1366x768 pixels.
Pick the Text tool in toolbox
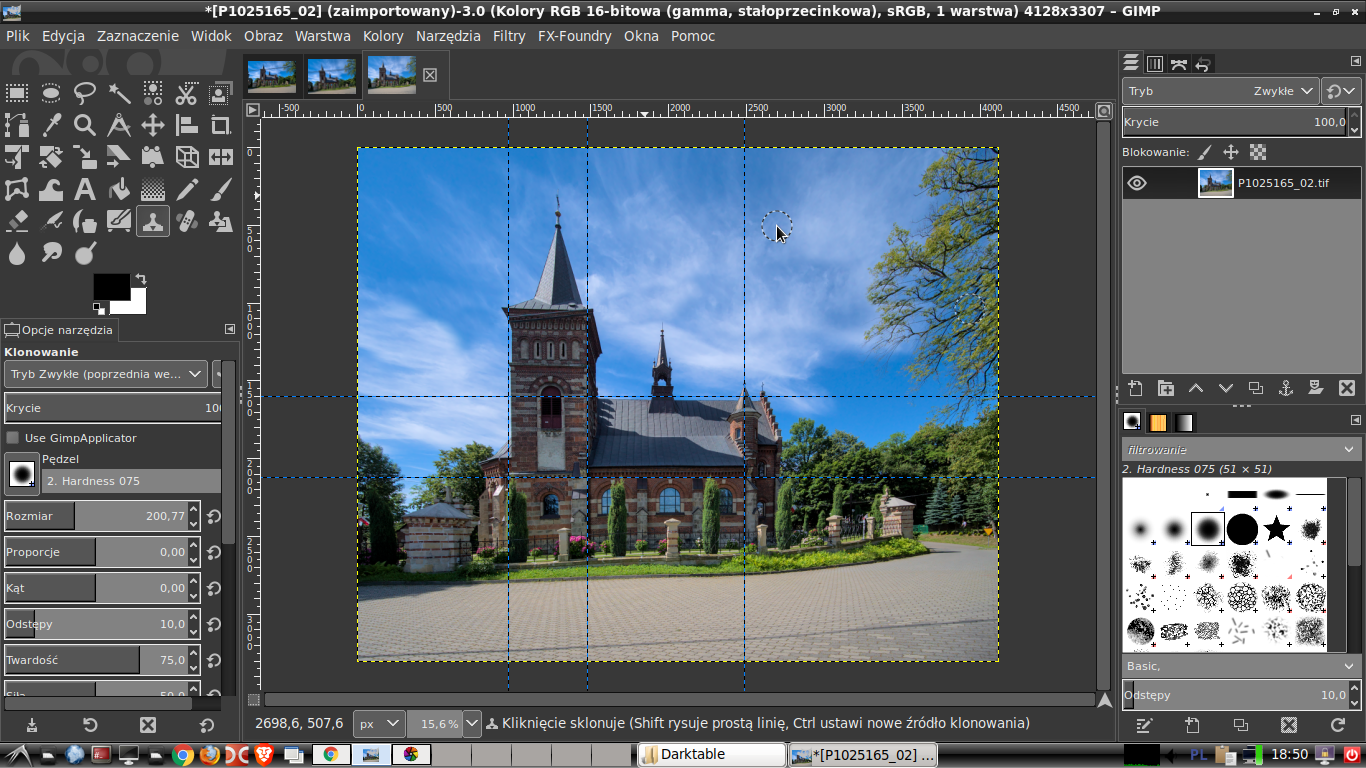pos(85,189)
